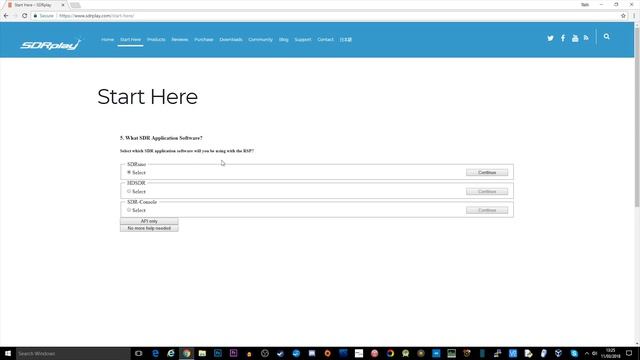Open SDRplay's Facebook page icon
The height and width of the screenshot is (360, 640).
click(x=563, y=38)
